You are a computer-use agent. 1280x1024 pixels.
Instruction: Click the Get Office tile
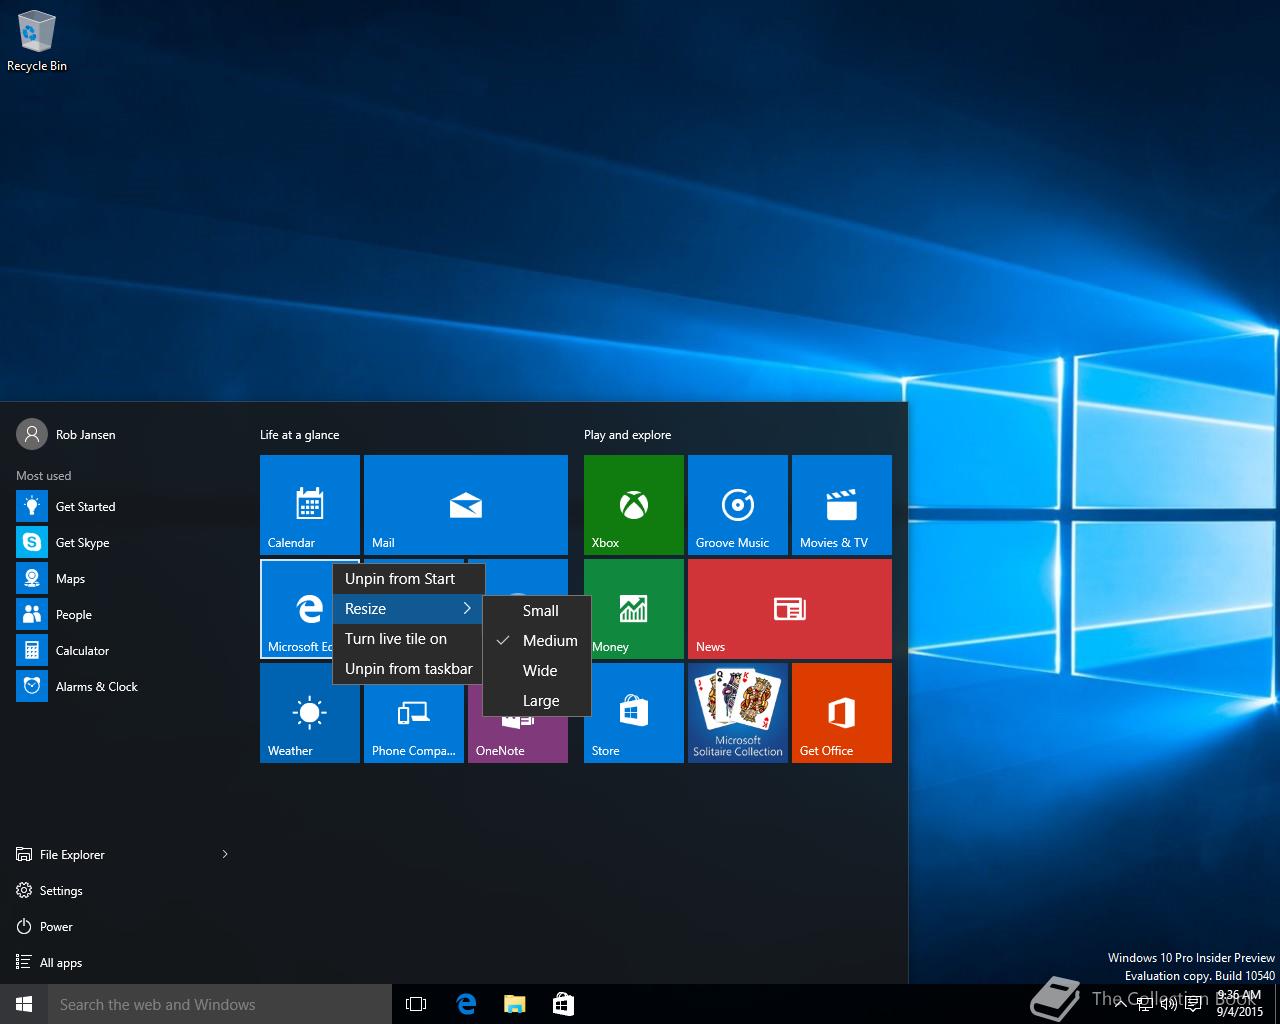(842, 713)
